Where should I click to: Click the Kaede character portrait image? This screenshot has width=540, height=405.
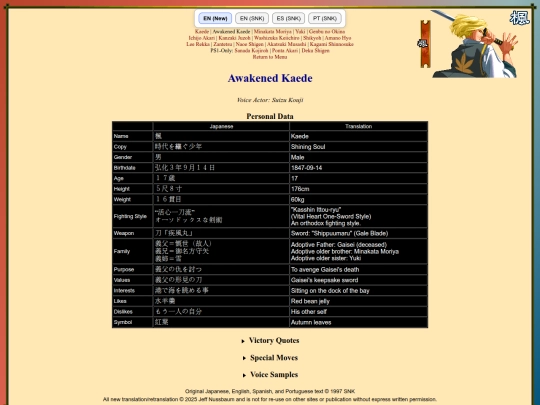coord(475,44)
